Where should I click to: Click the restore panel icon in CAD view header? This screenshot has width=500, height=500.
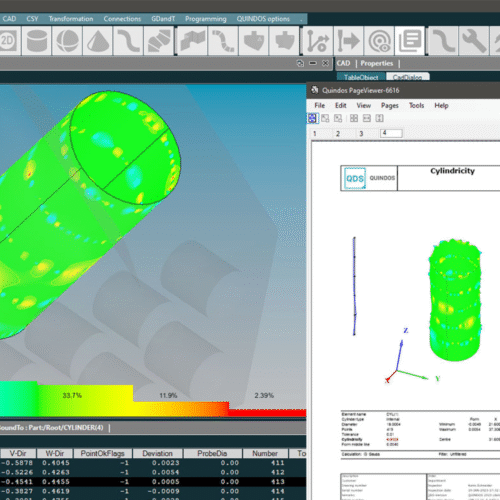point(300,63)
